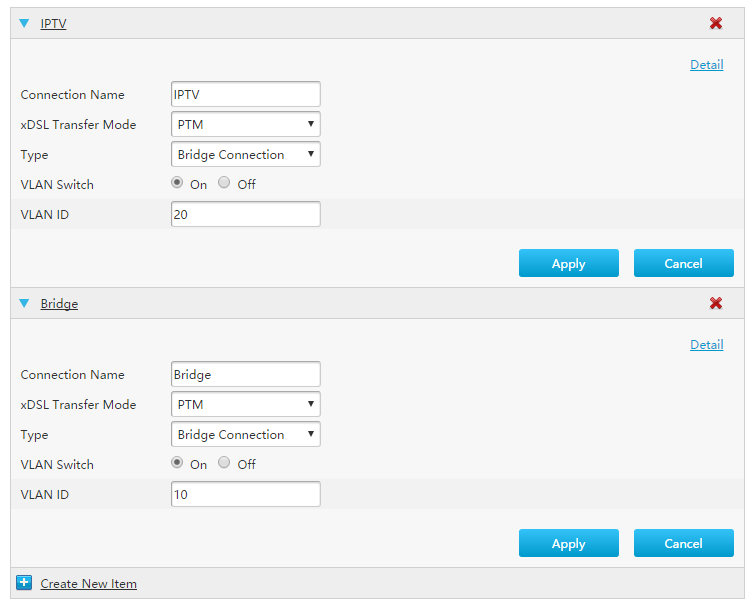Collapse the Bridge section triangle
Image resolution: width=755 pixels, height=611 pixels.
coord(24,303)
